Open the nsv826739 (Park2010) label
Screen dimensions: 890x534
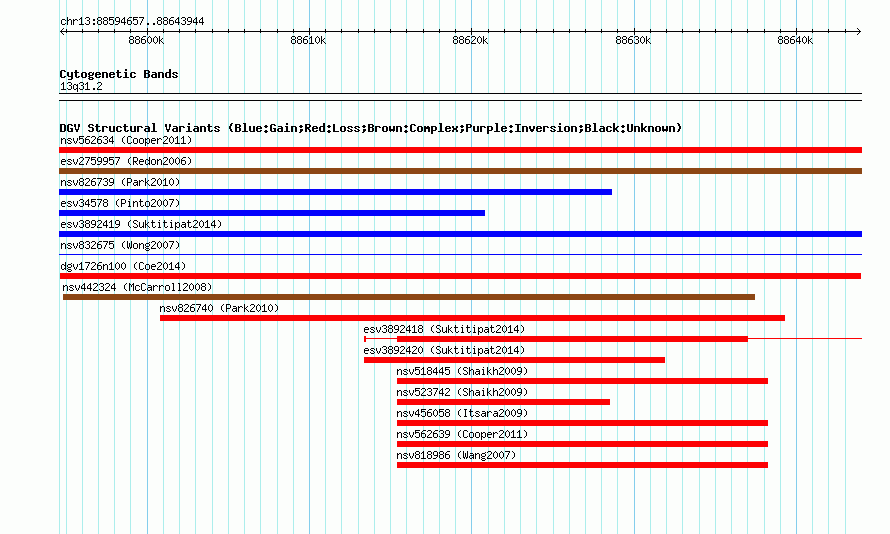coord(120,182)
